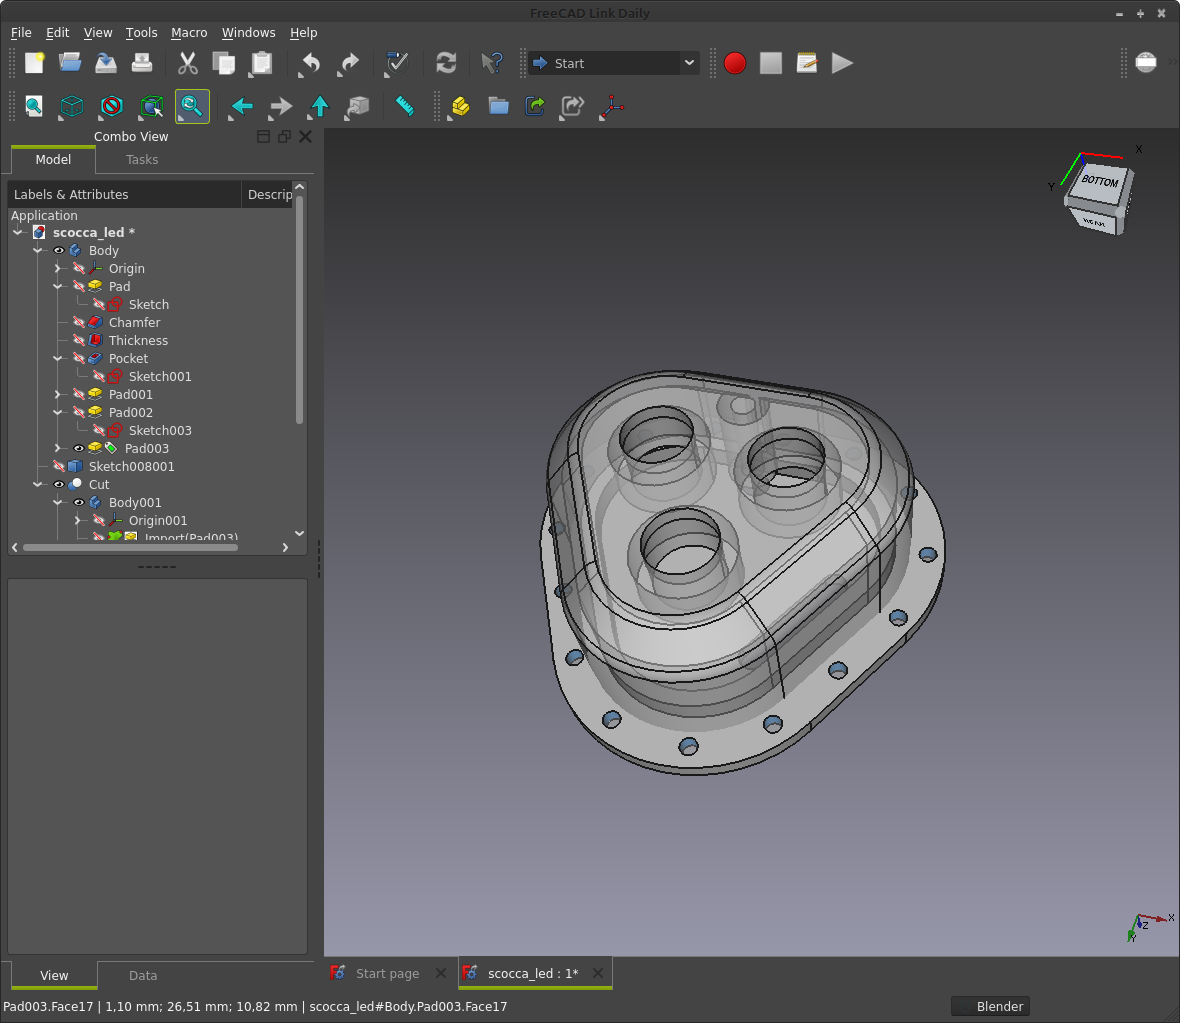Click the Labels & Attributes column header
This screenshot has width=1180, height=1023.
tap(124, 194)
